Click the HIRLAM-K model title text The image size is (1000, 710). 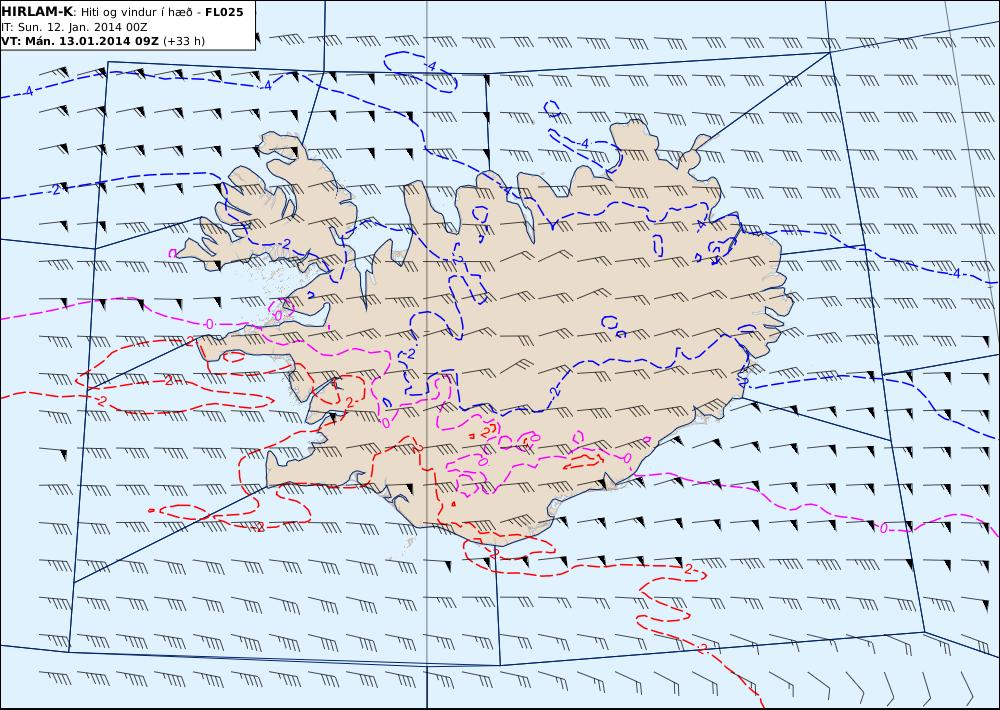[x=37, y=12]
